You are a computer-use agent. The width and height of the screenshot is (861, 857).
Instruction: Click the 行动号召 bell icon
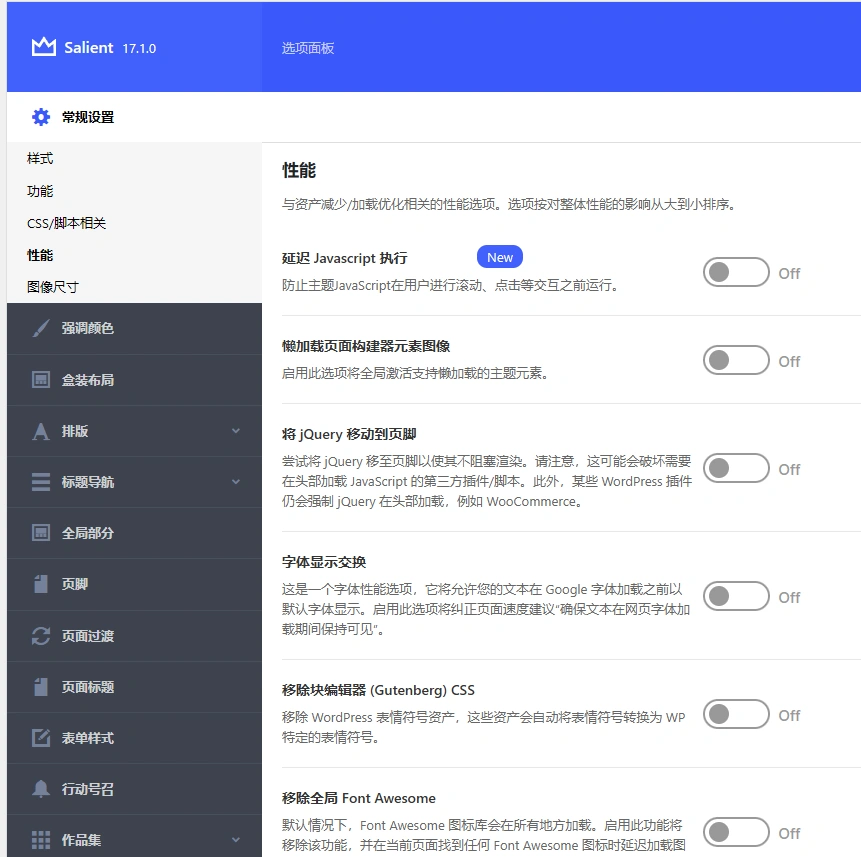coord(39,787)
